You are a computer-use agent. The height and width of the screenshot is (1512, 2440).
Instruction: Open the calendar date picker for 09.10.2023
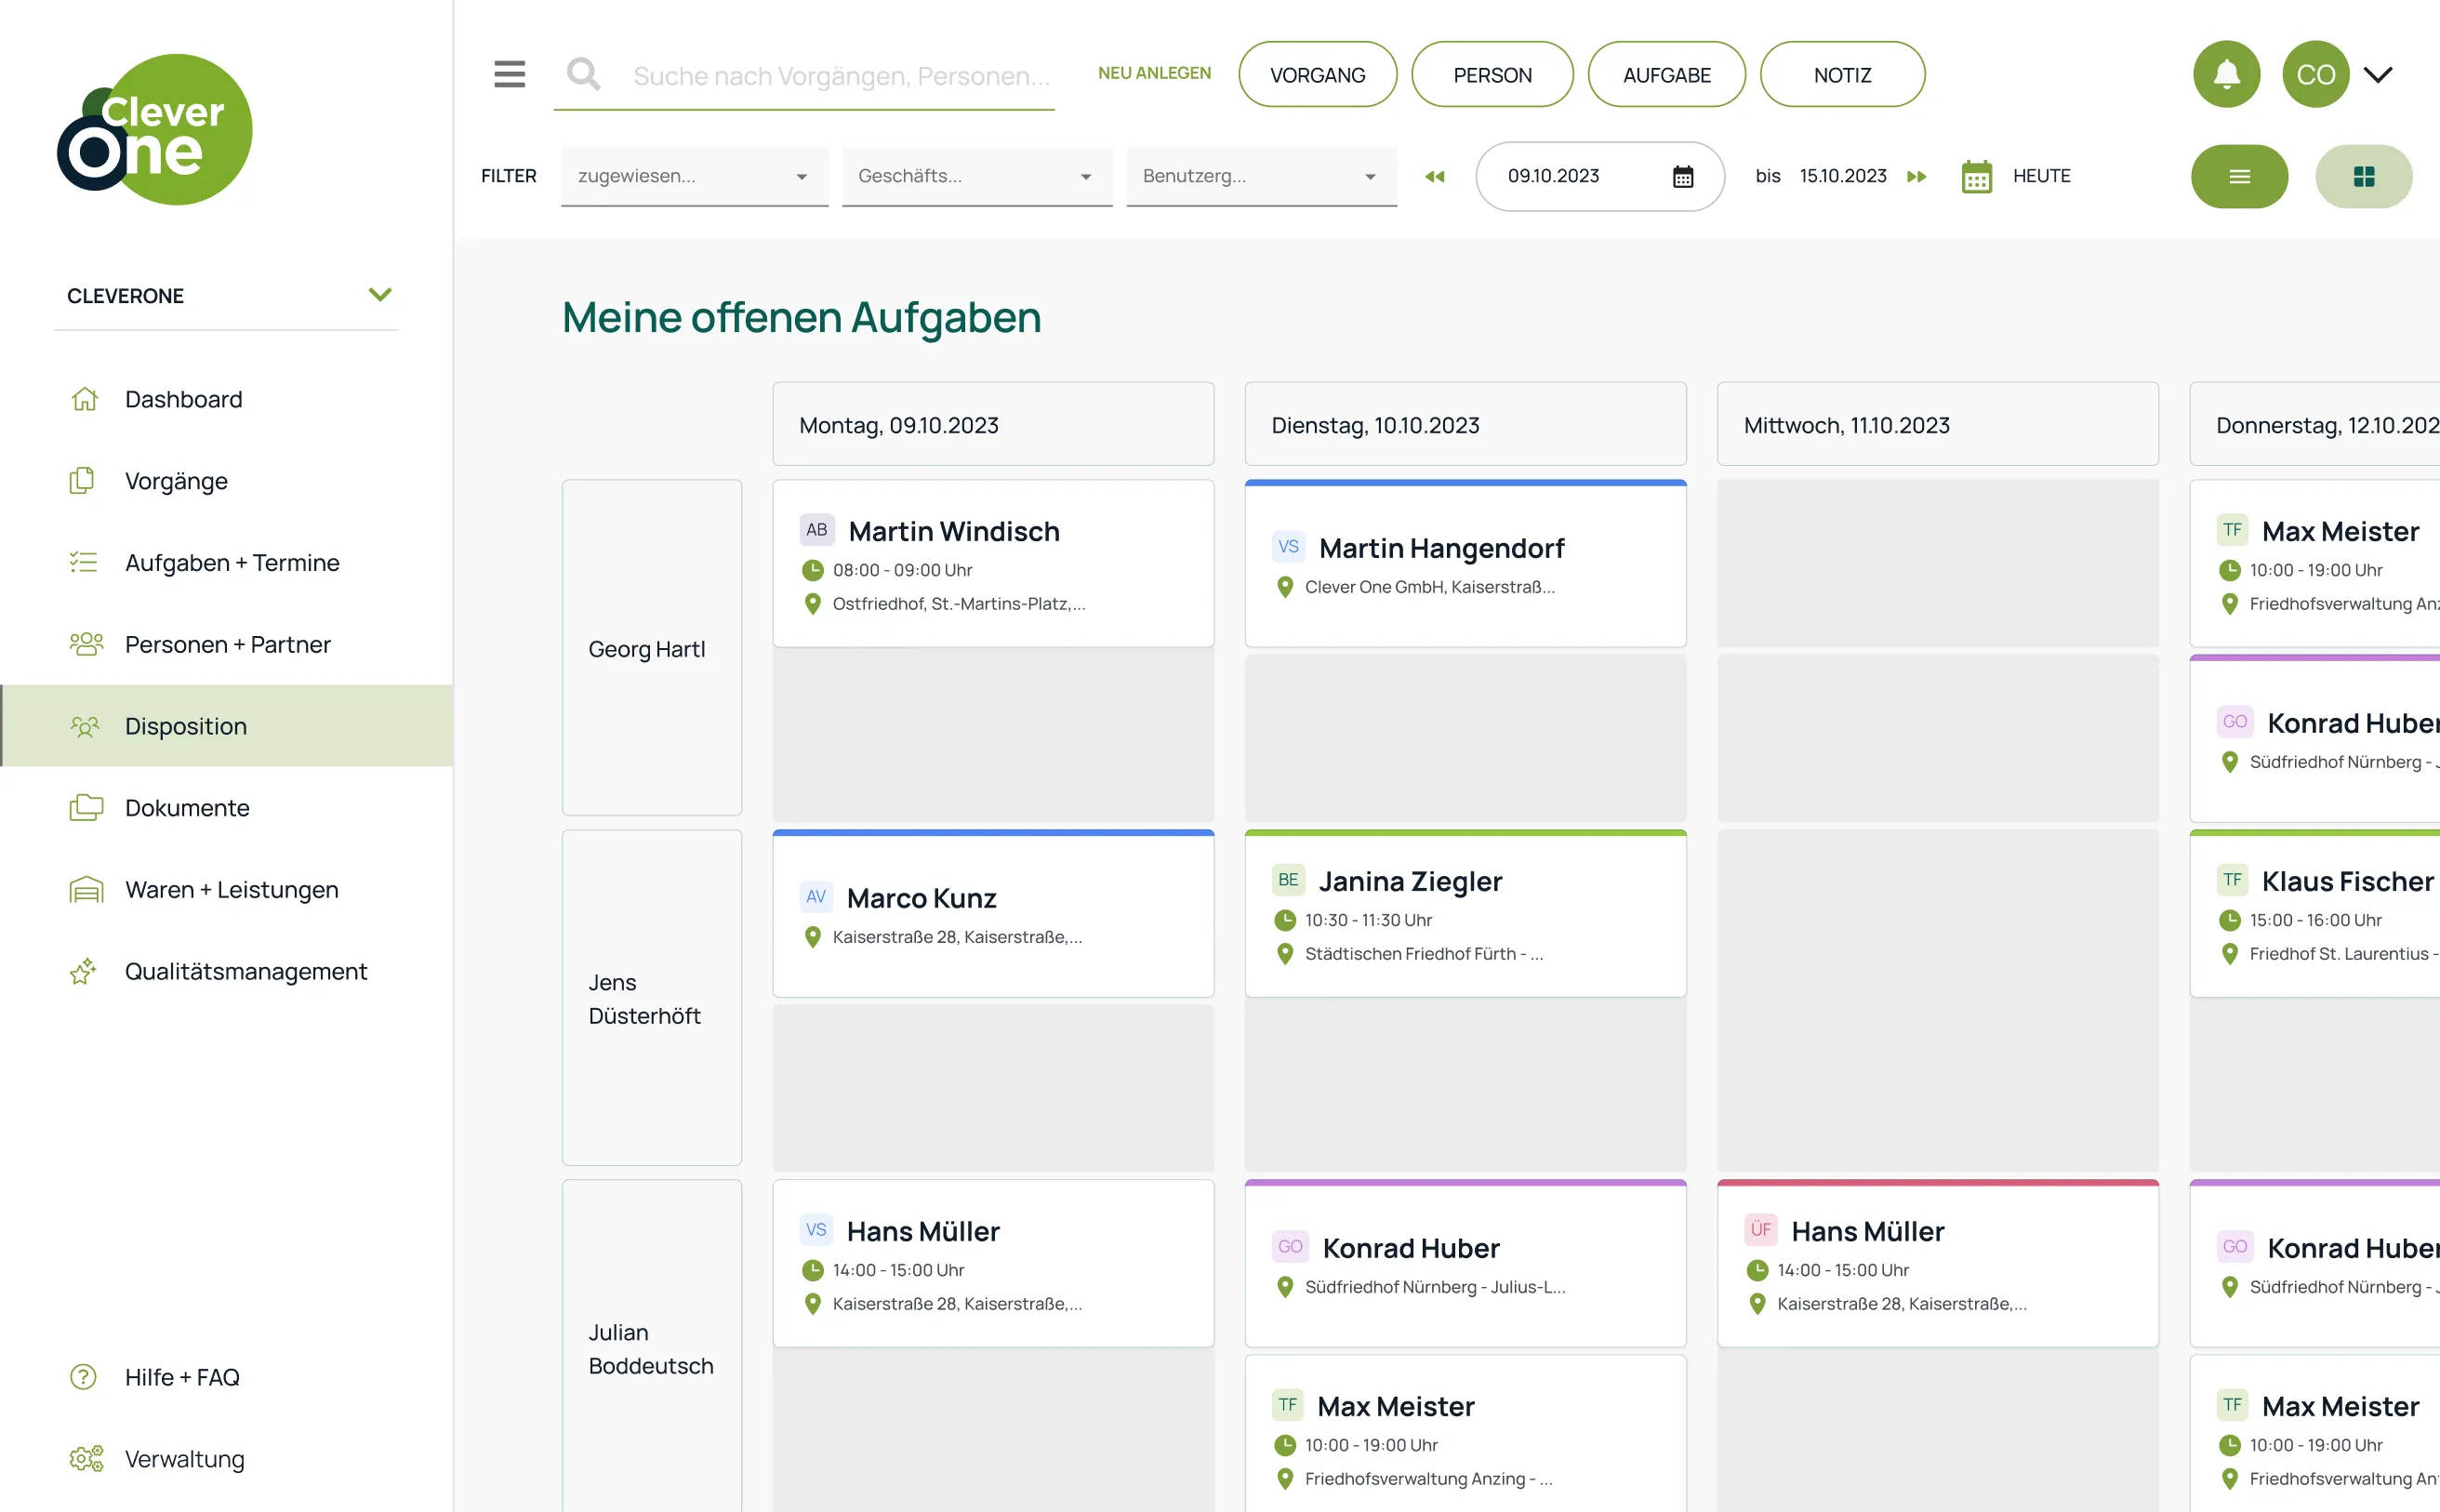click(x=1683, y=176)
